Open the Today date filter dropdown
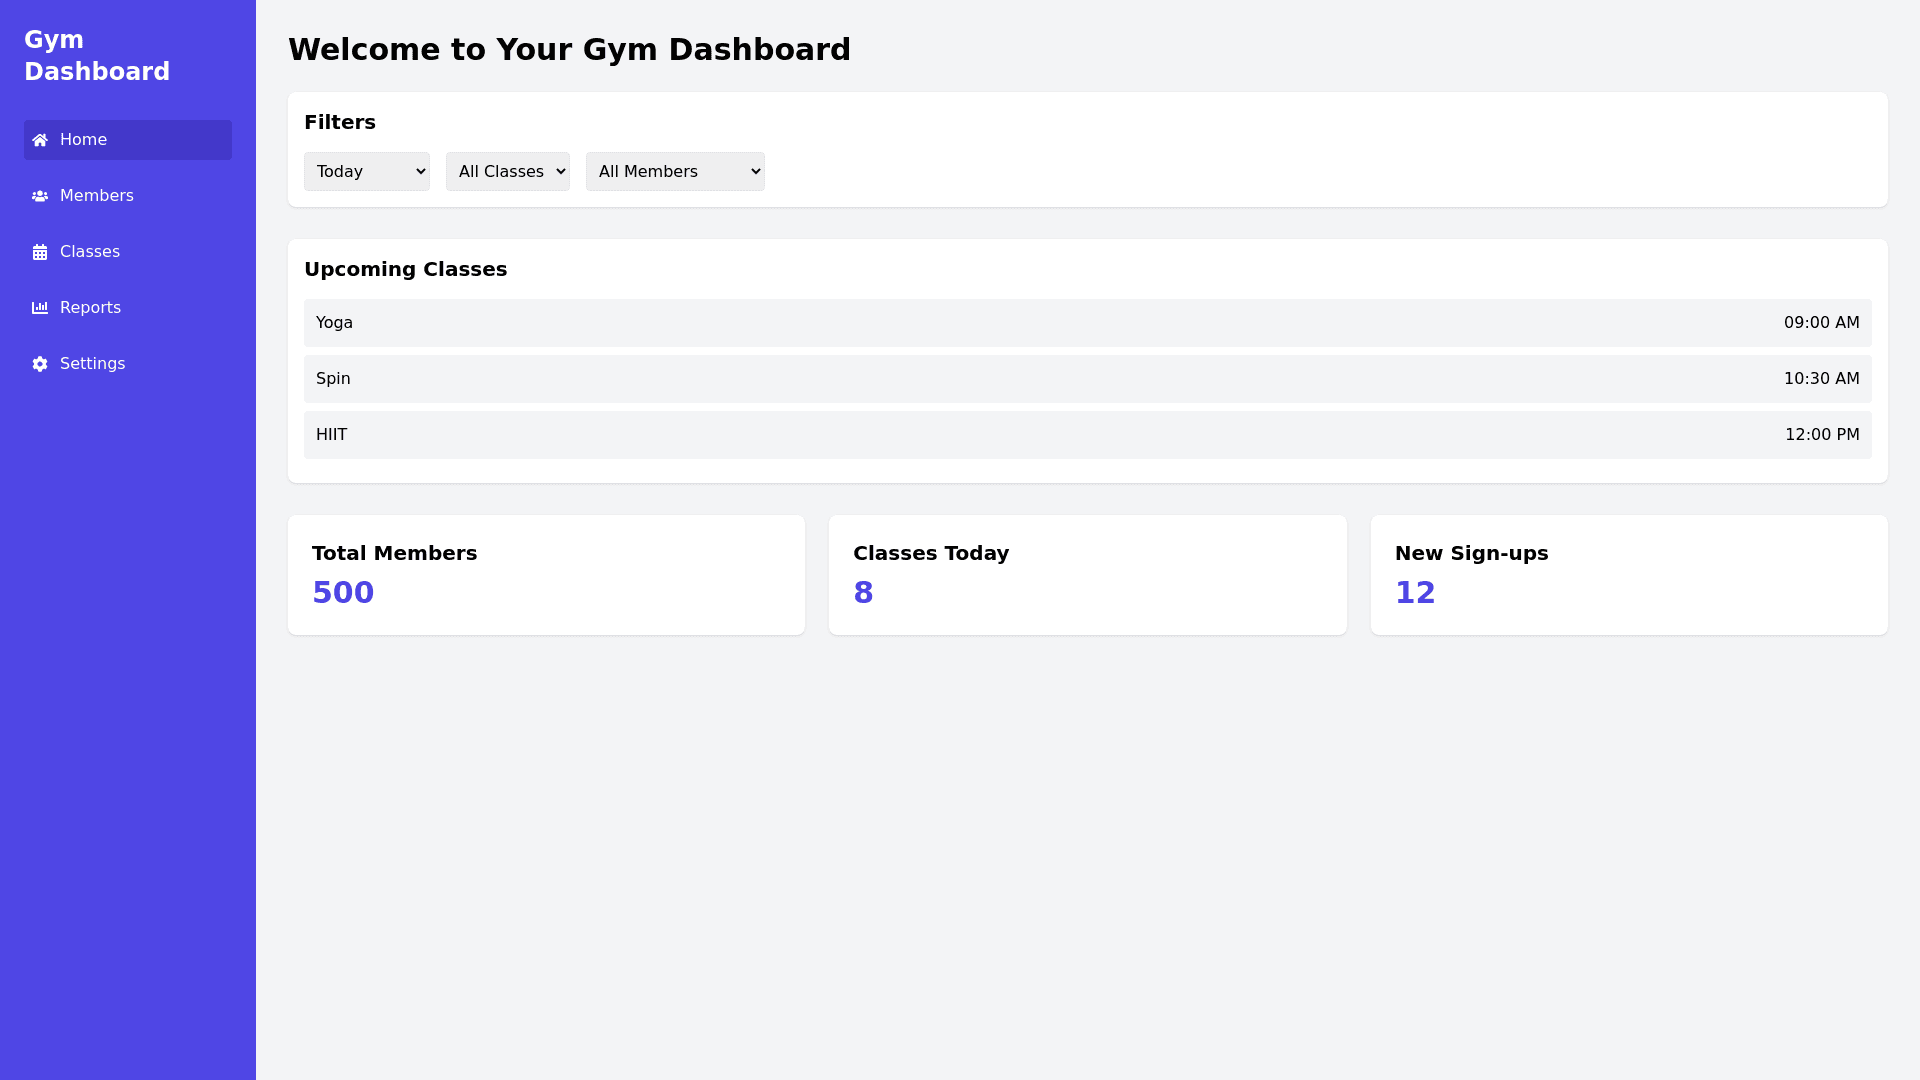This screenshot has width=1920, height=1080. (x=366, y=171)
